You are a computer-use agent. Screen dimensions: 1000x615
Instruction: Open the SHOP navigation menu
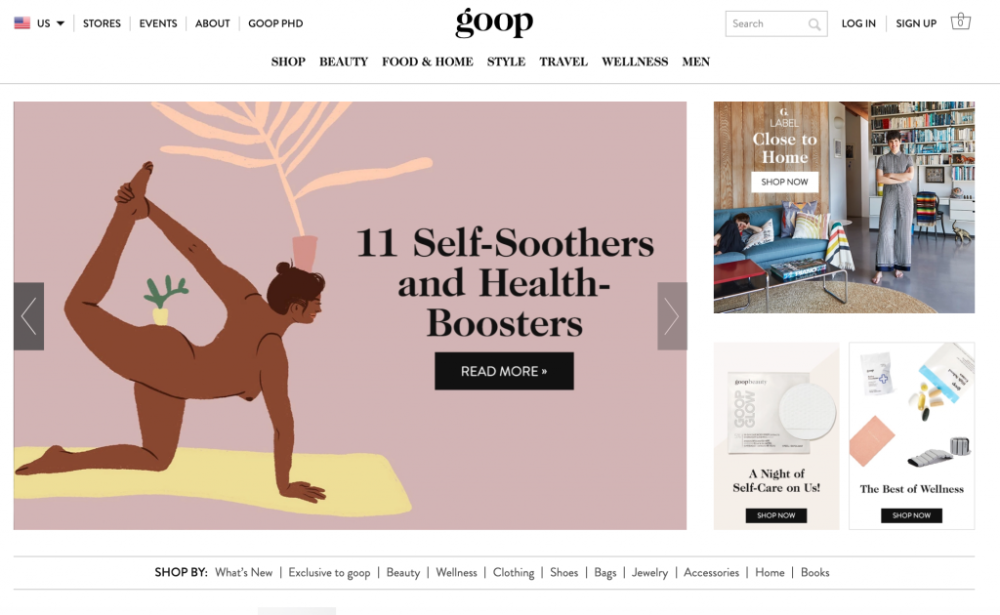(288, 62)
